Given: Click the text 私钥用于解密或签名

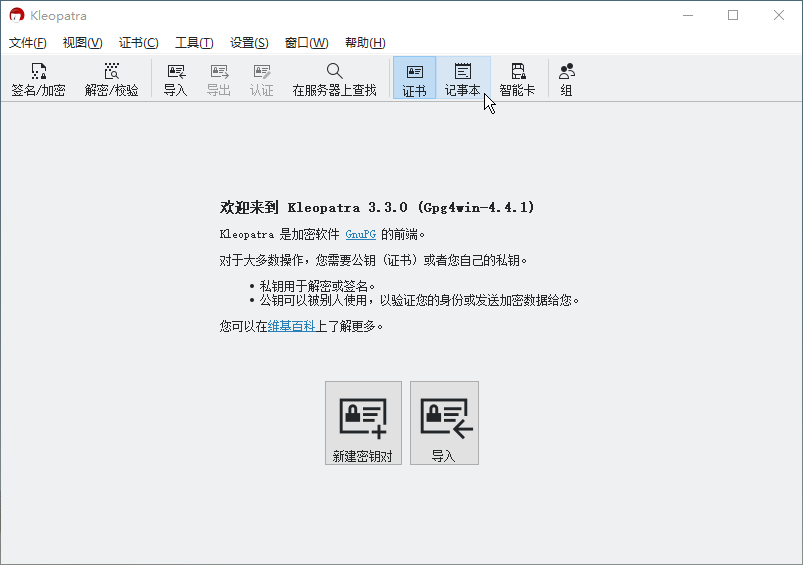Looking at the screenshot, I should [317, 286].
